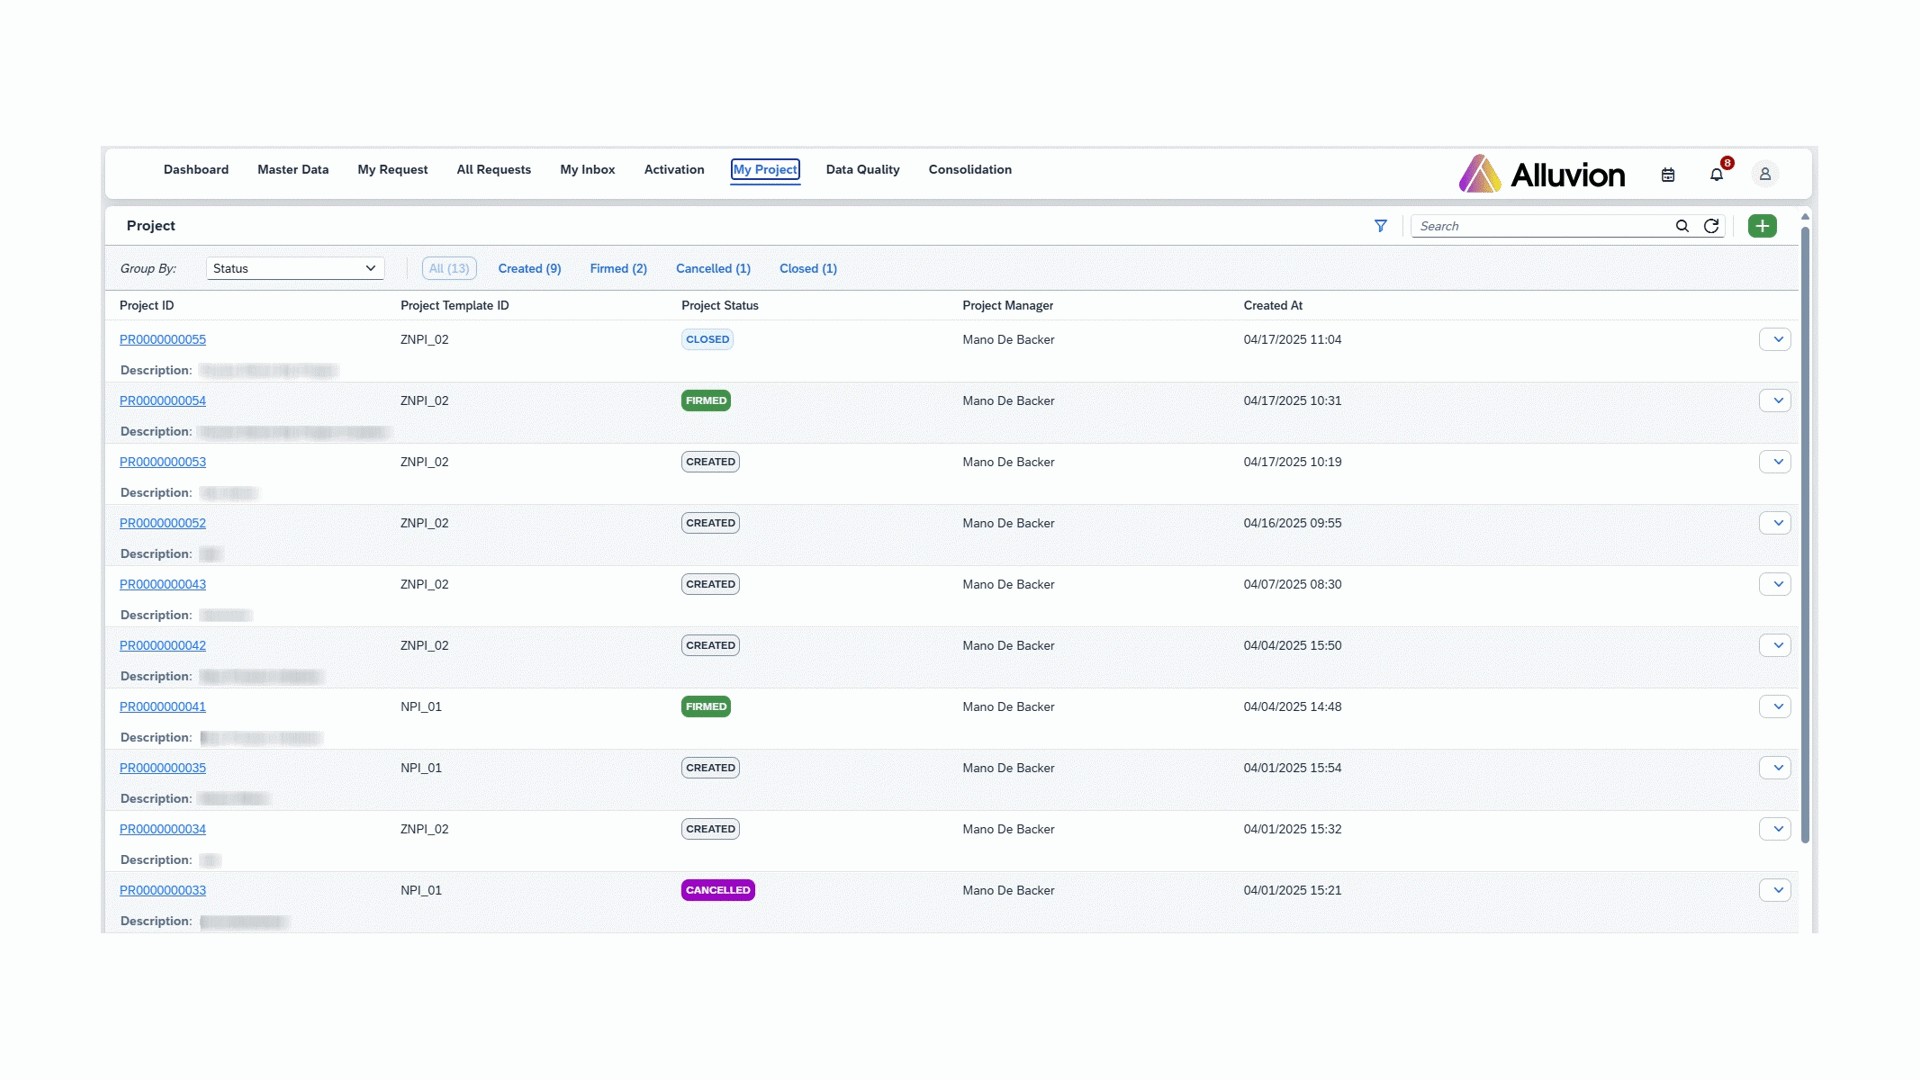1920x1080 pixels.
Task: Filter by Firmed (2) projects
Action: [618, 268]
